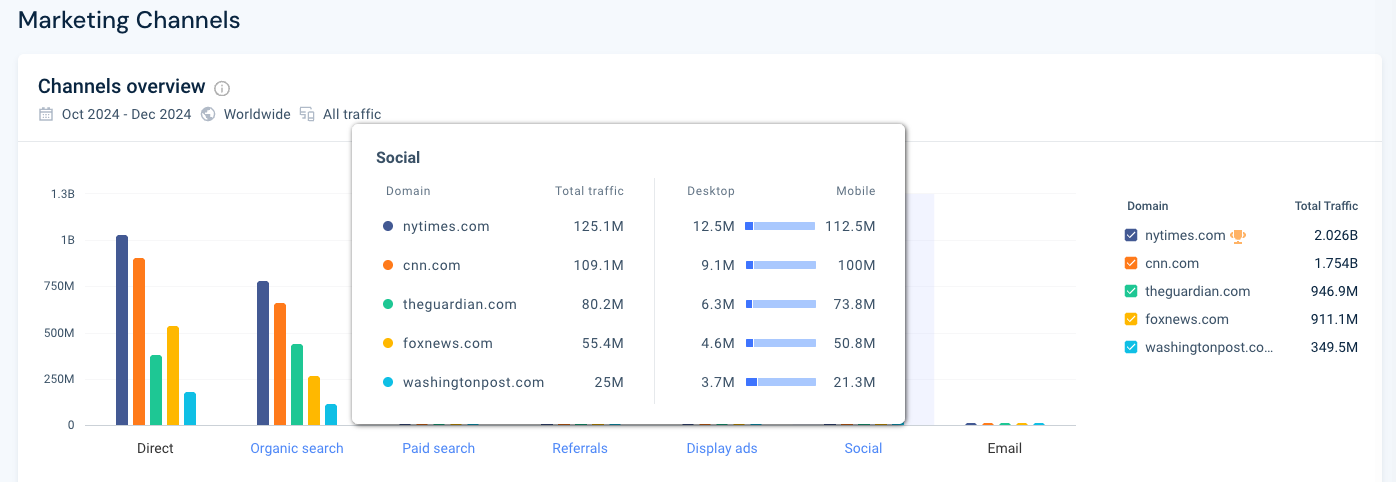
Task: Toggle the theguardian.com legend checkbox
Action: coord(1131,291)
